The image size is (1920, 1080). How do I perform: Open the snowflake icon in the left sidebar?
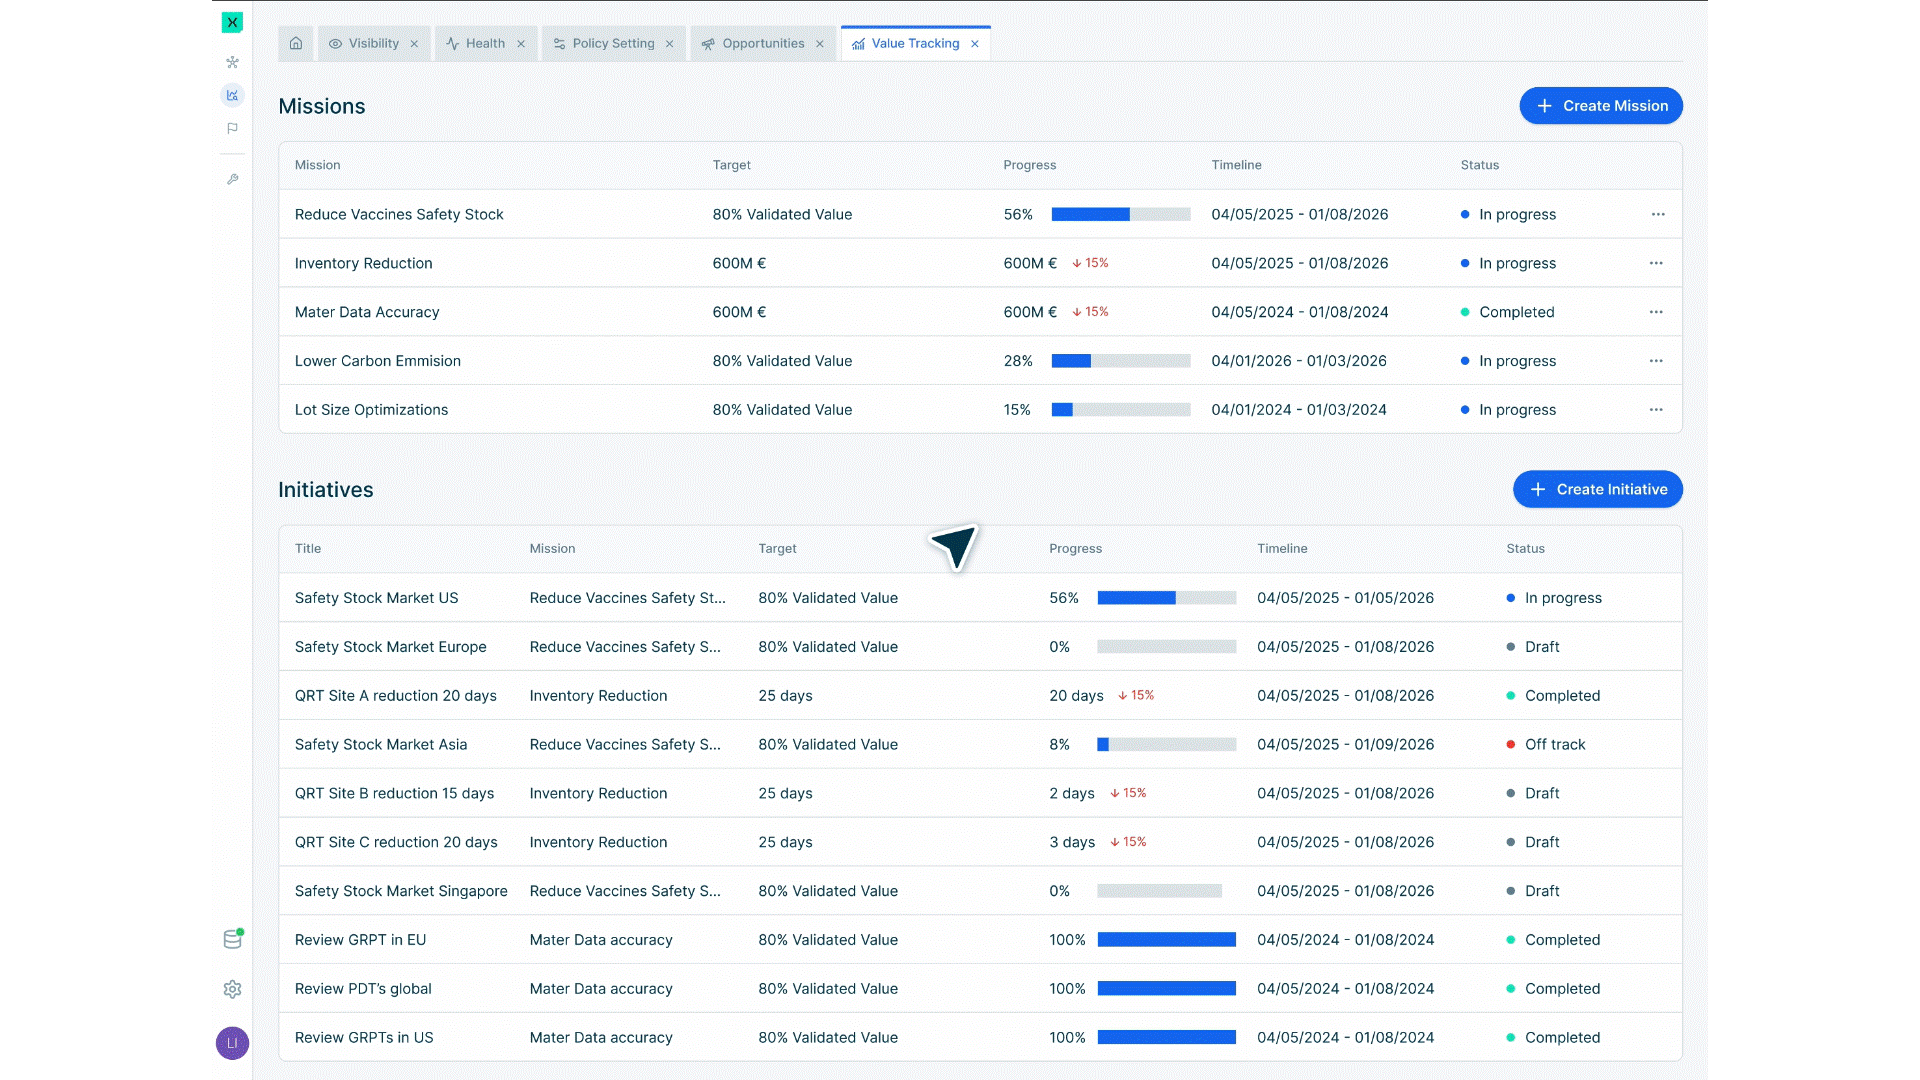(232, 62)
